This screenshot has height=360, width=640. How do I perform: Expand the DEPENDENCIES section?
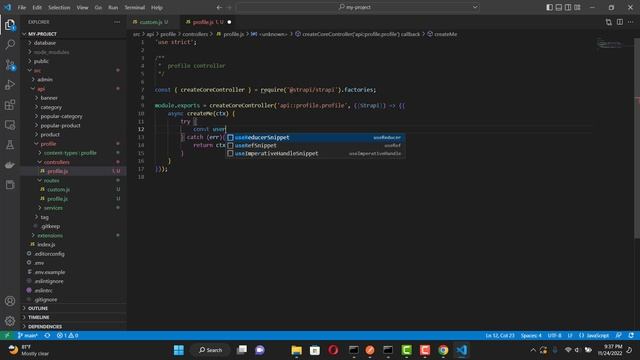74,327
